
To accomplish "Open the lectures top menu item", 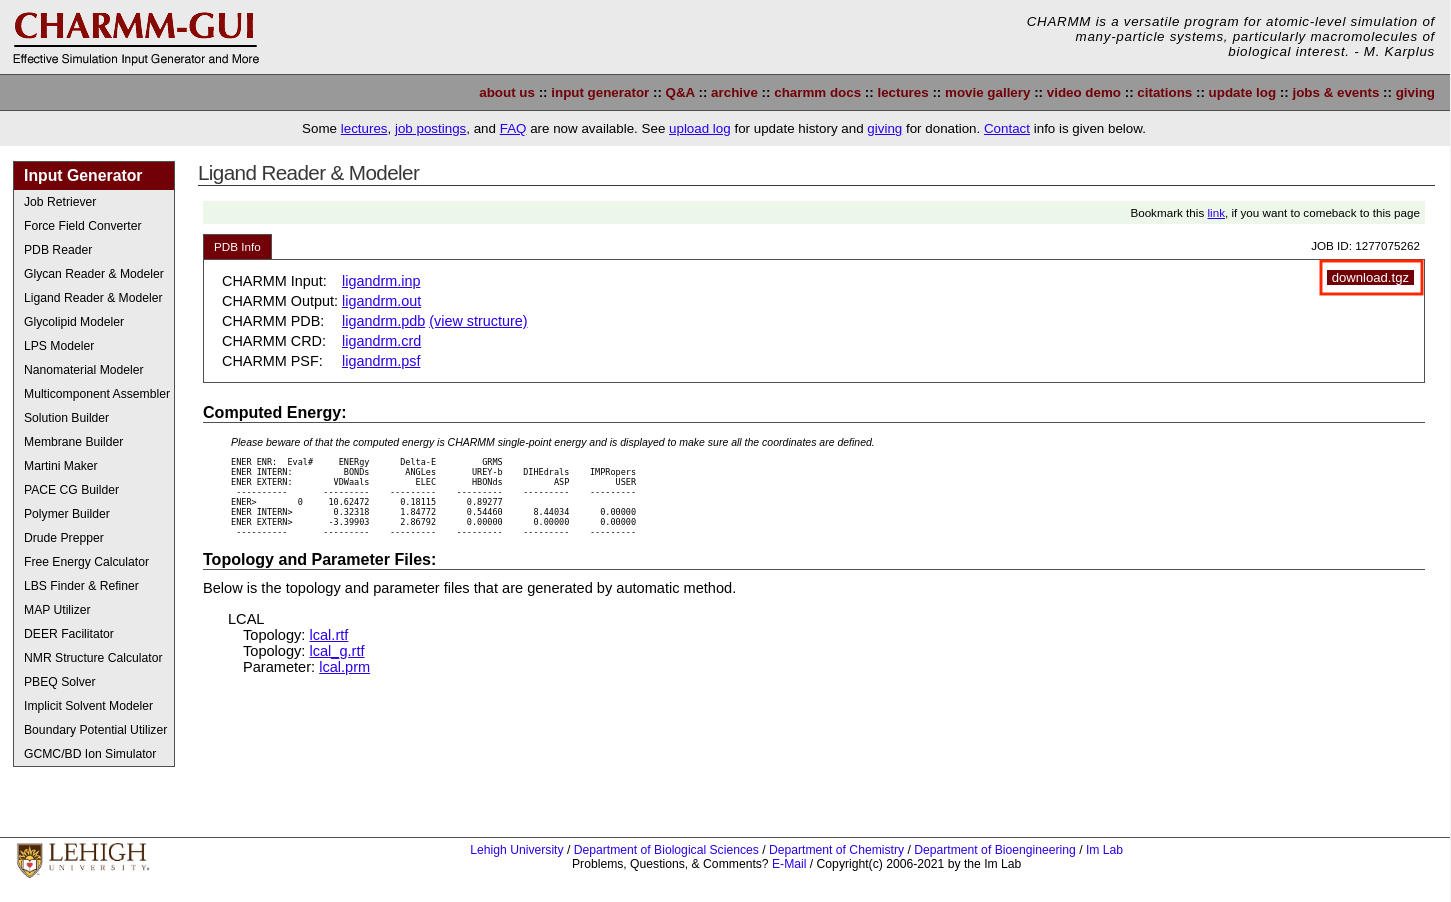I will 903,93.
